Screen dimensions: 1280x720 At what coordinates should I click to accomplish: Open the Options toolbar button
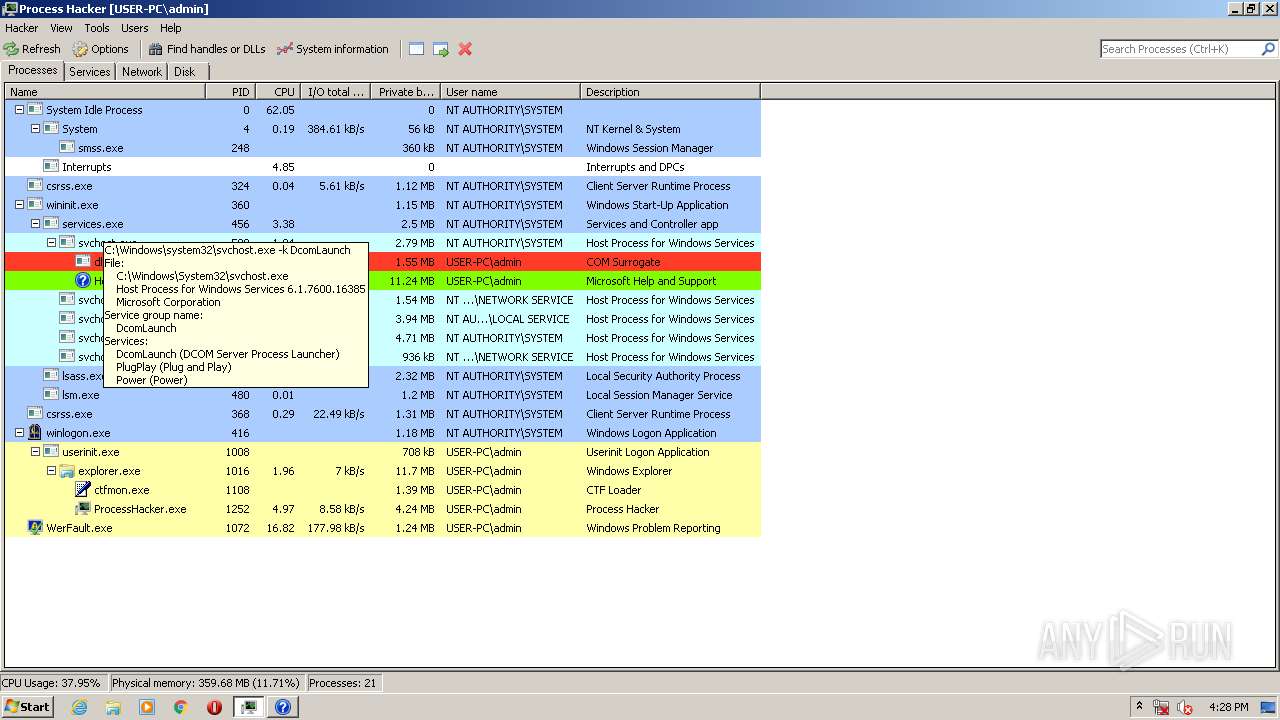point(100,49)
